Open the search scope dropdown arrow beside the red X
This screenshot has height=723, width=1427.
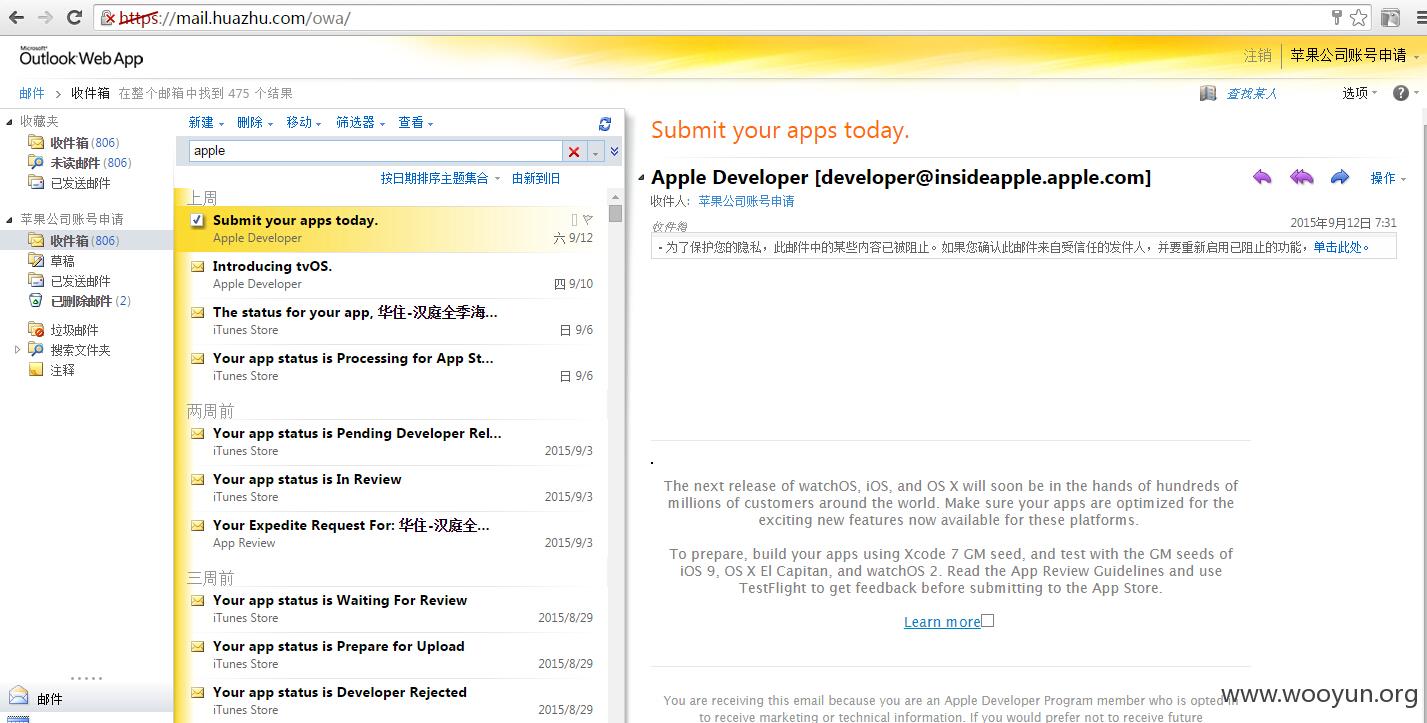click(x=595, y=152)
